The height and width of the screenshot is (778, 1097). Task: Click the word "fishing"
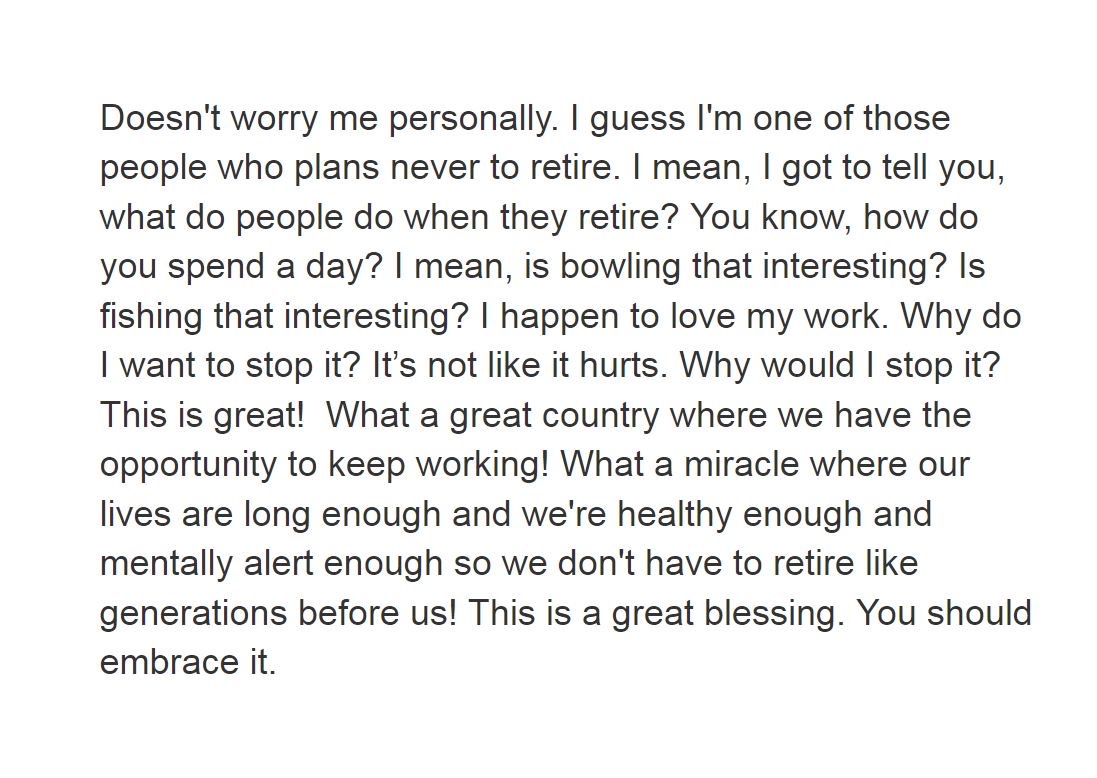152,318
